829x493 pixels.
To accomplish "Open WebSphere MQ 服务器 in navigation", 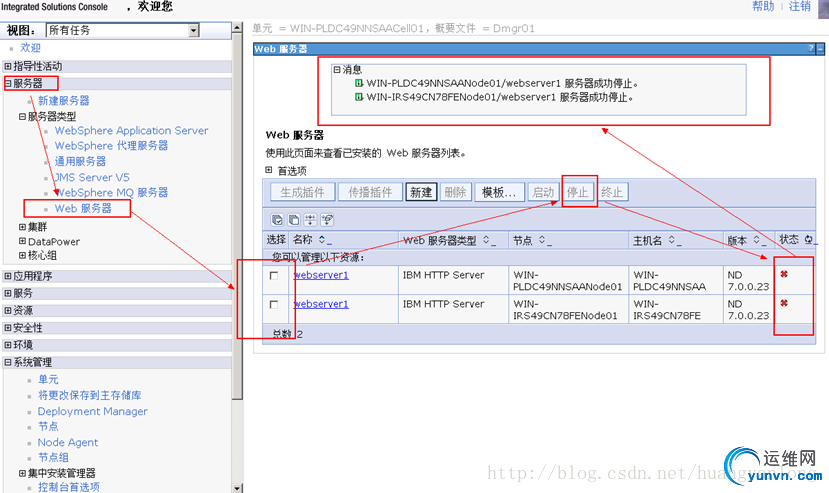I will [x=112, y=193].
